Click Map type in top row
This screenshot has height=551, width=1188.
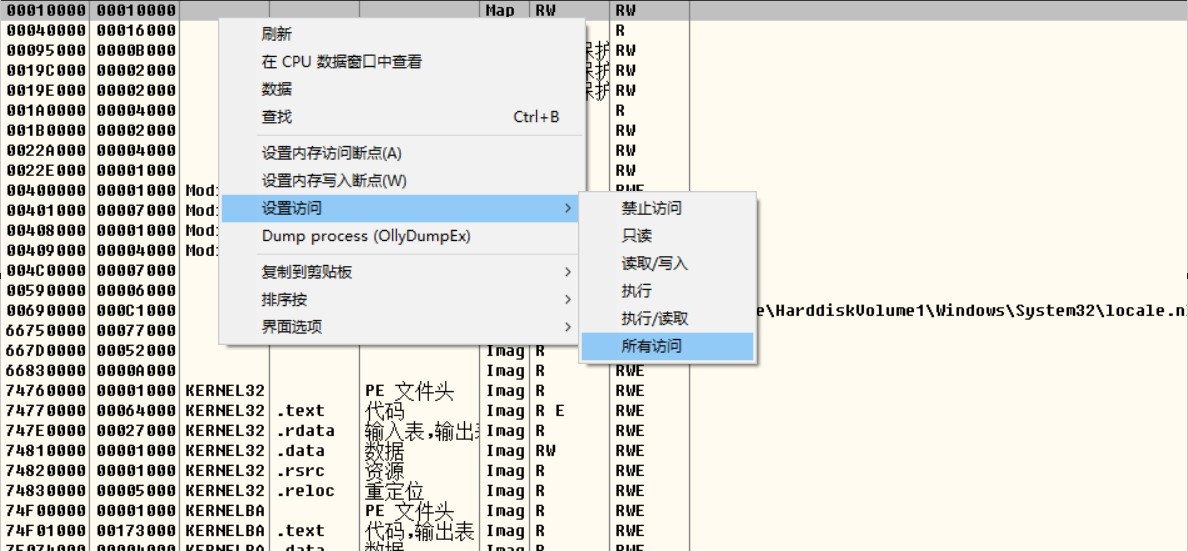point(499,11)
